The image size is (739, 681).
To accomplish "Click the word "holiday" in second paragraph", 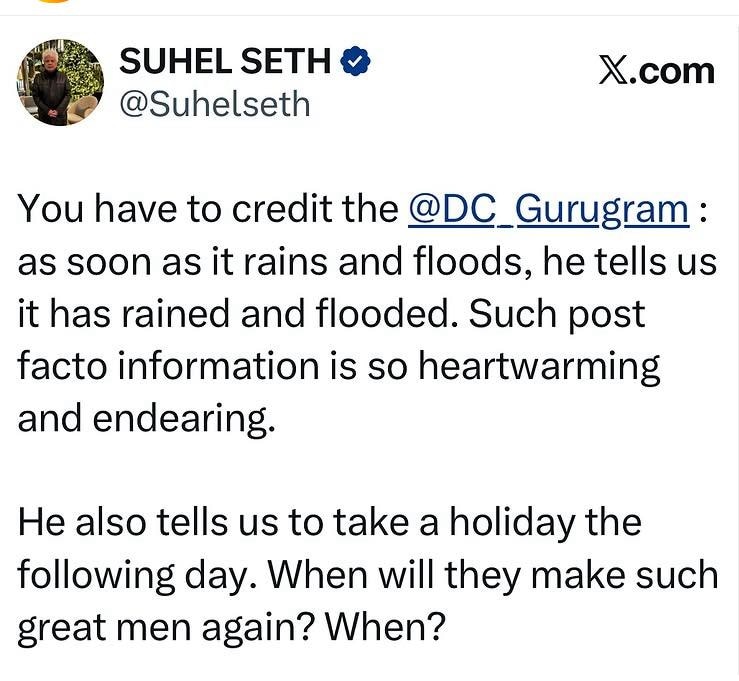I will 512,523.
